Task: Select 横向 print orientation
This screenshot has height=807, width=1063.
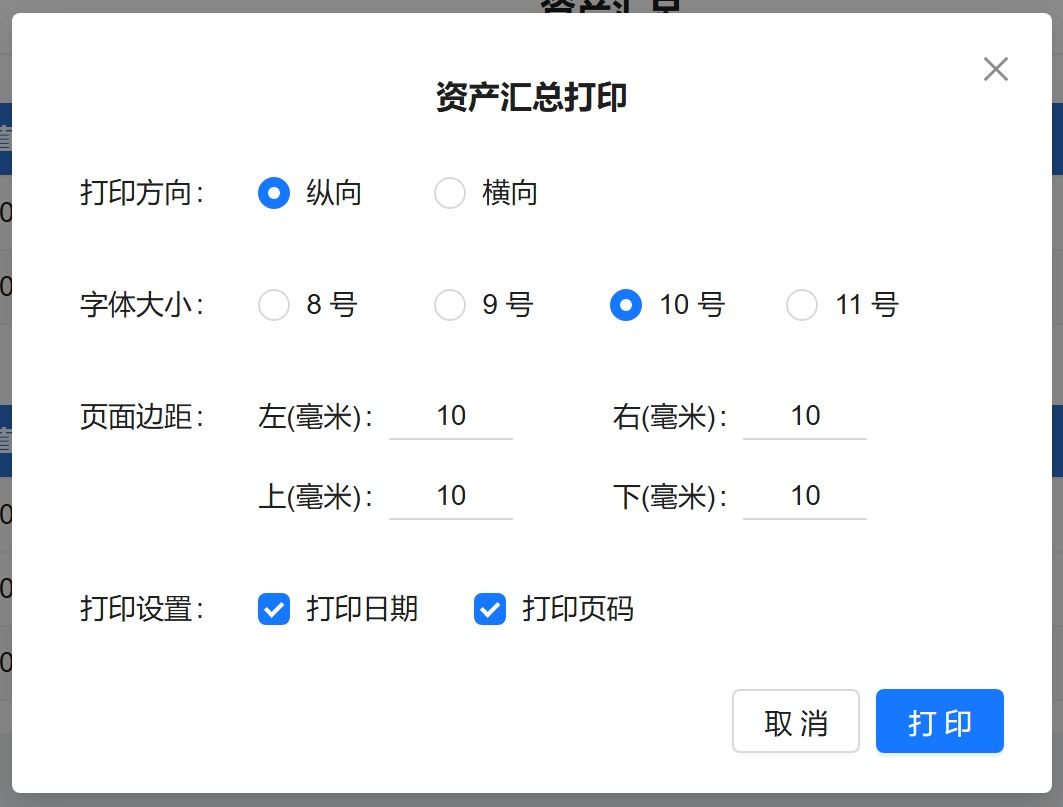Action: coord(450,193)
